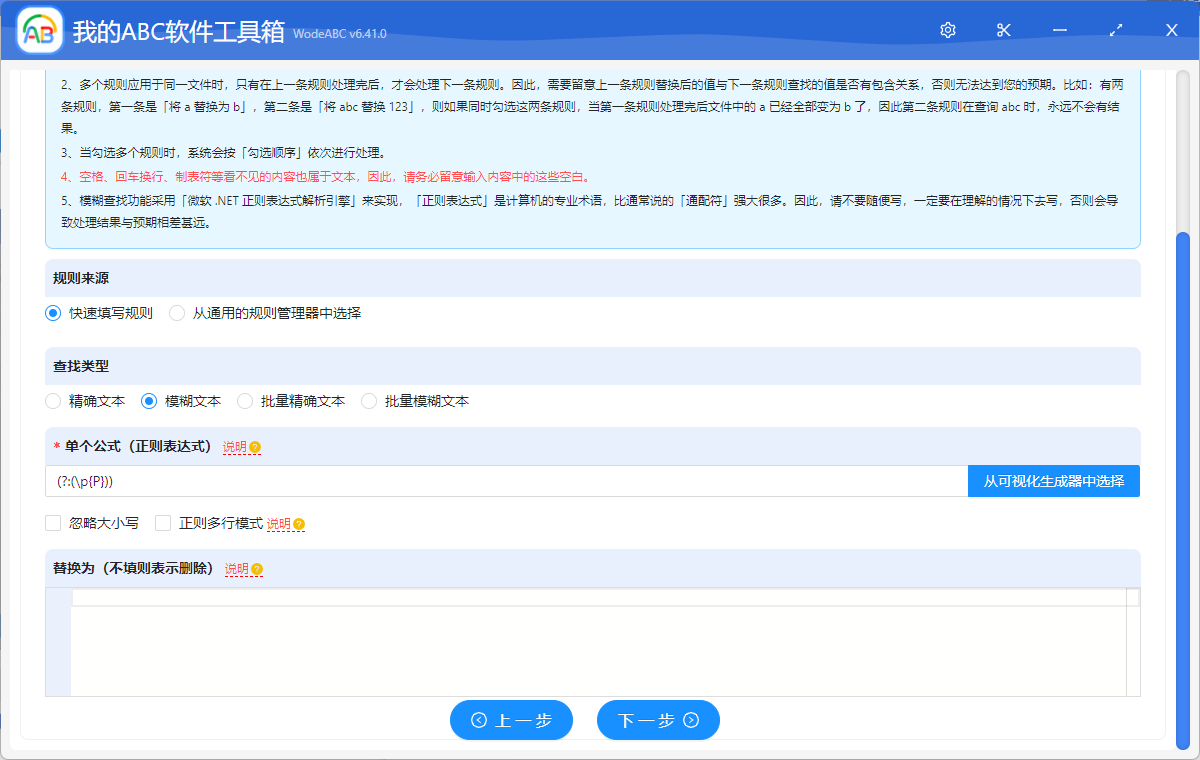Click the regex formula input field

[500, 481]
